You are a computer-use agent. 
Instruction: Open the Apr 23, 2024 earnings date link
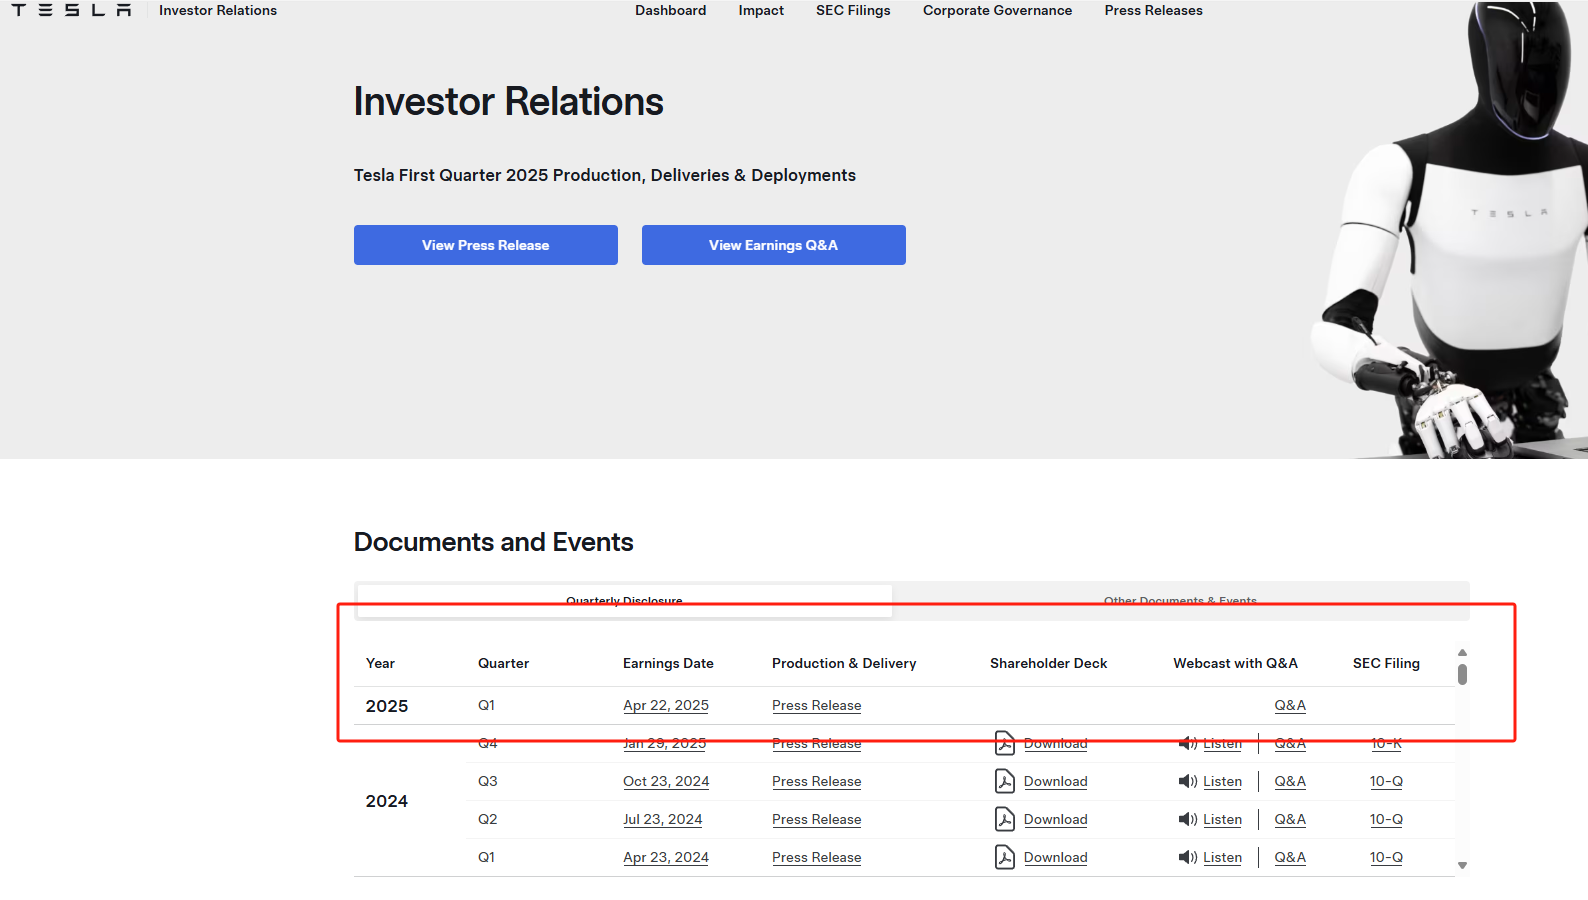click(666, 857)
